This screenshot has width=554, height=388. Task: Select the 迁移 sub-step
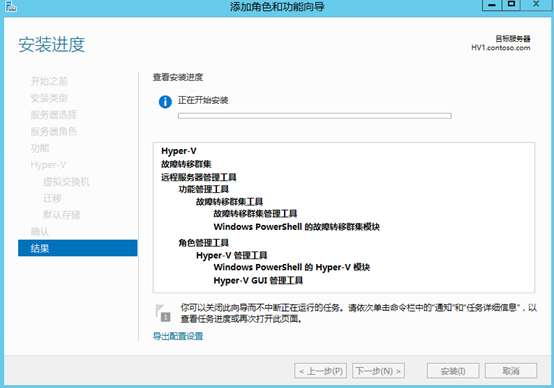coord(52,198)
